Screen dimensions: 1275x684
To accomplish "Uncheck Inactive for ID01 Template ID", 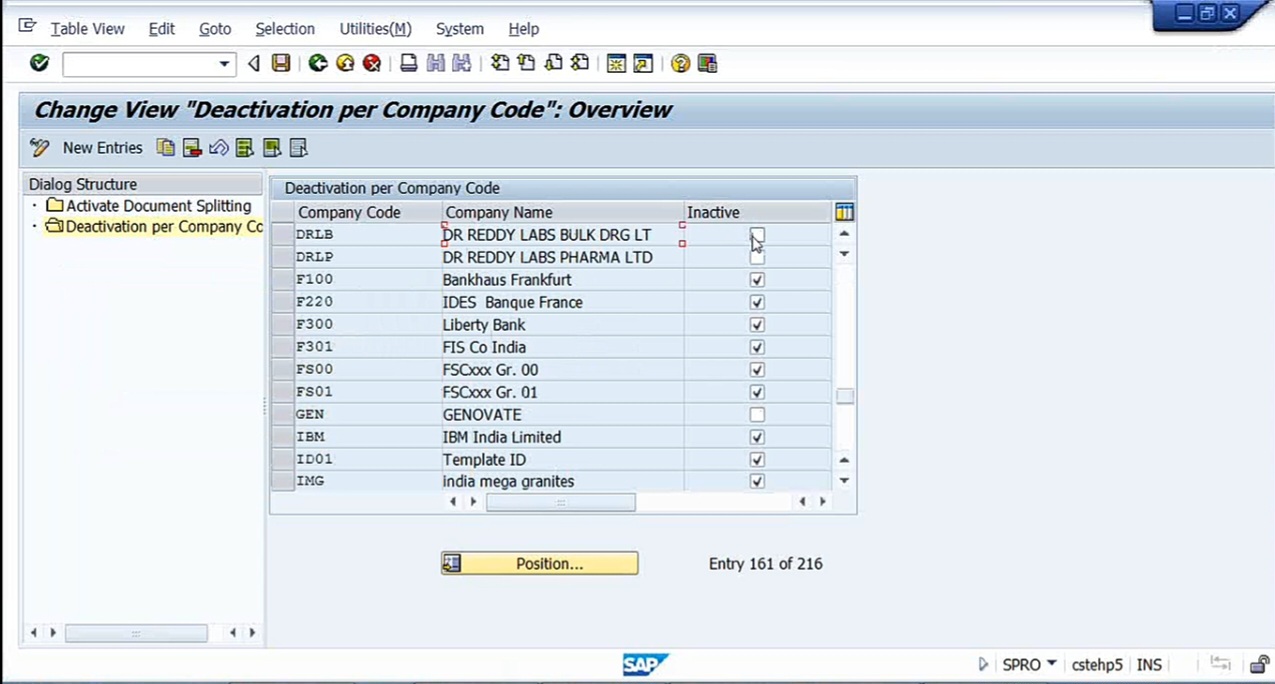I will [757, 460].
